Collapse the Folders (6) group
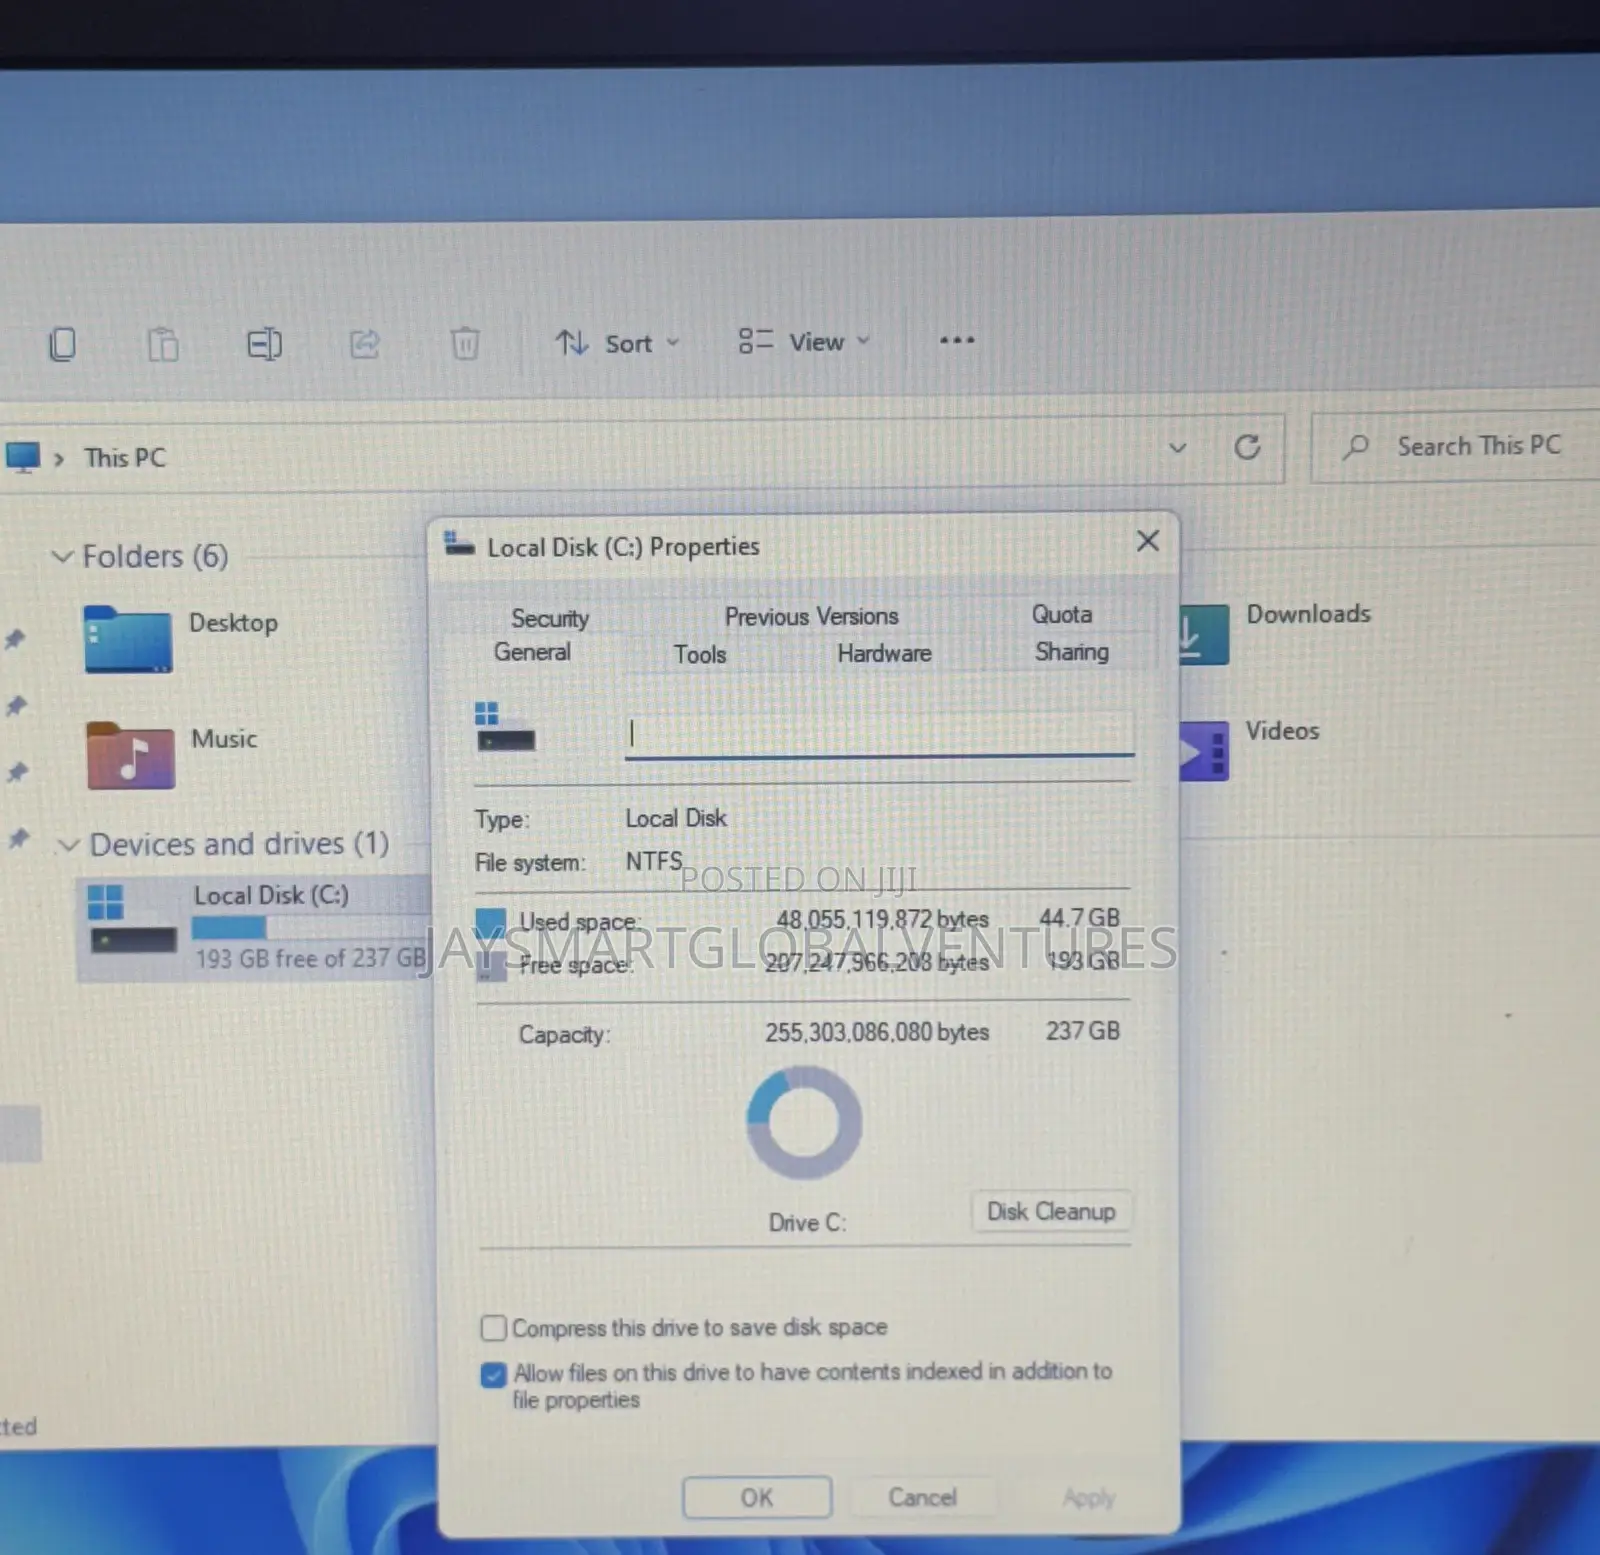The width and height of the screenshot is (1600, 1555). click(62, 556)
